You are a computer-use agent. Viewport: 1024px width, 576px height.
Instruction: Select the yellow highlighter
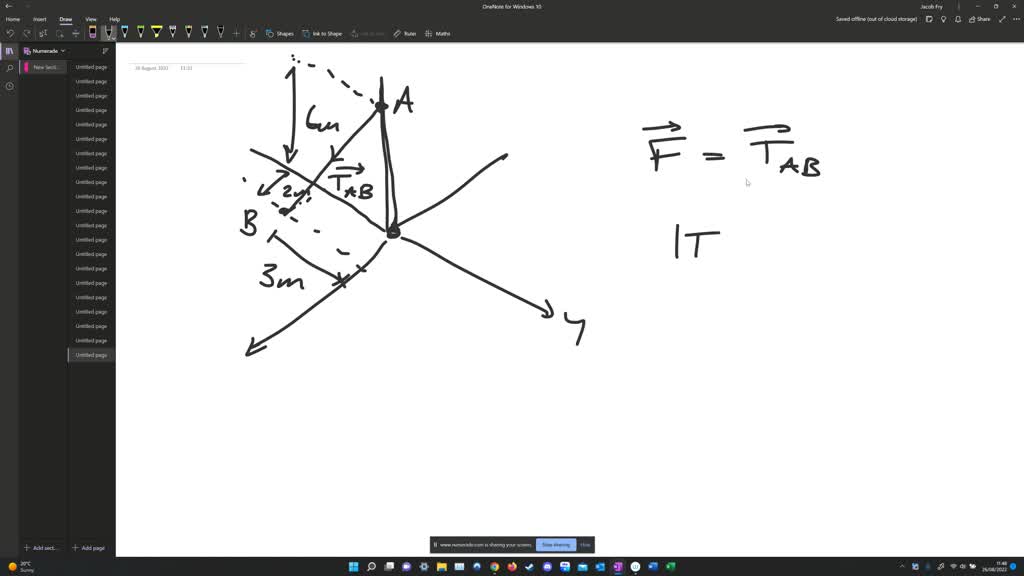click(156, 33)
